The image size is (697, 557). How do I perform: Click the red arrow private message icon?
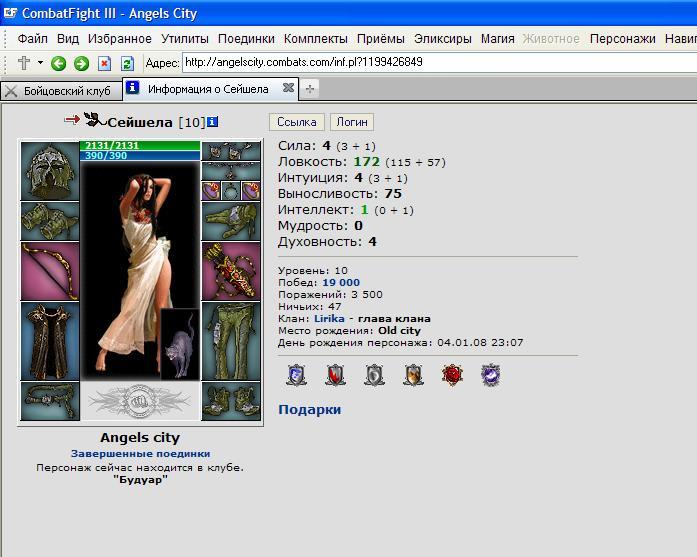72,119
